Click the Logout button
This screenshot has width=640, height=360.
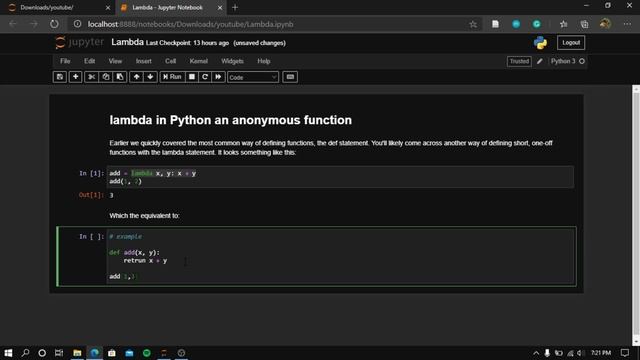pos(571,42)
